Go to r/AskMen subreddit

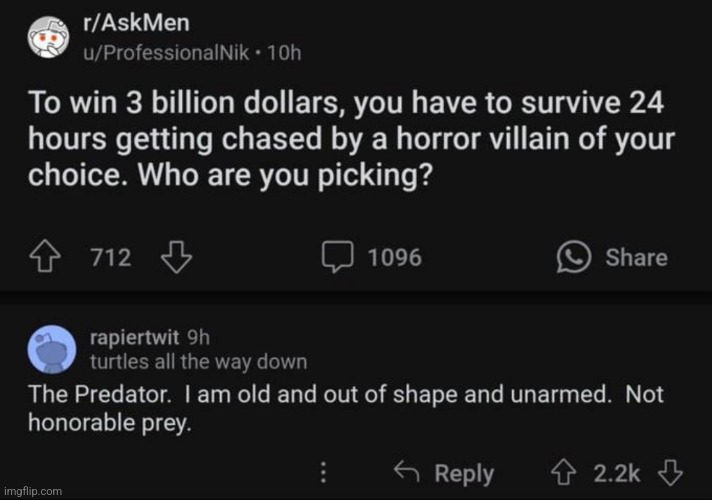coord(136,23)
